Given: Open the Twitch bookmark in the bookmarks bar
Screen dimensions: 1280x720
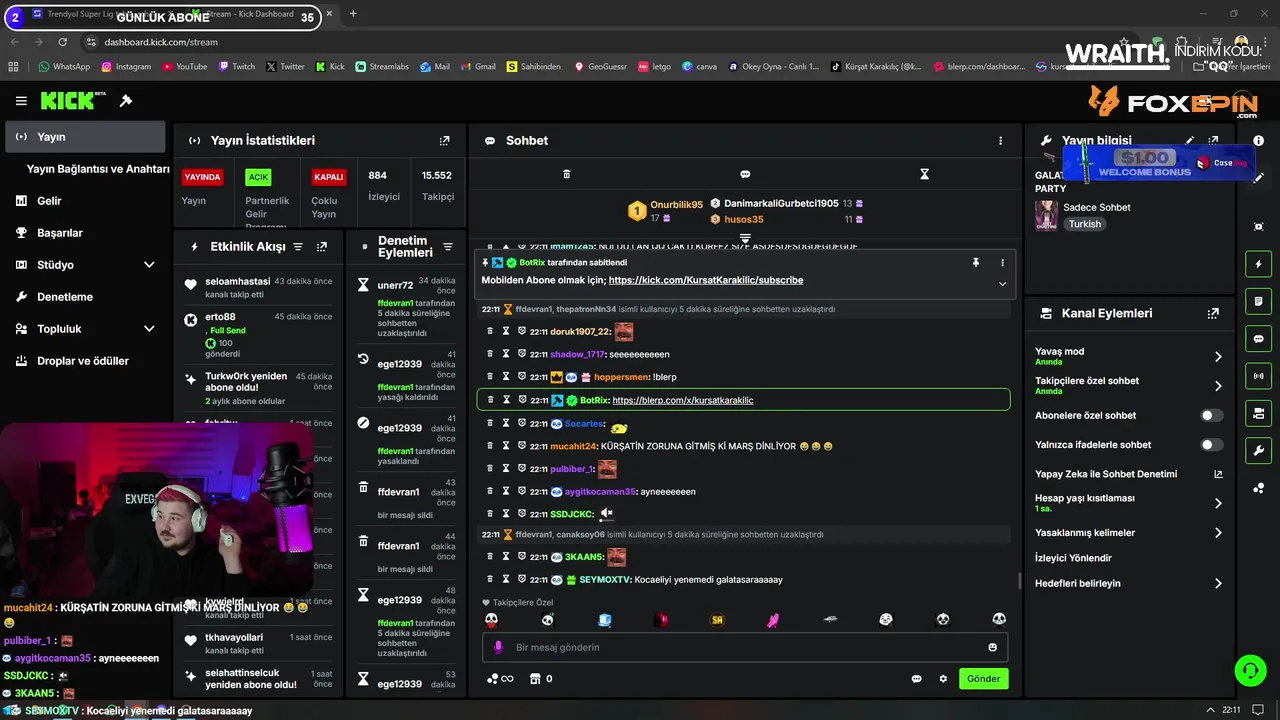Looking at the screenshot, I should point(237,67).
